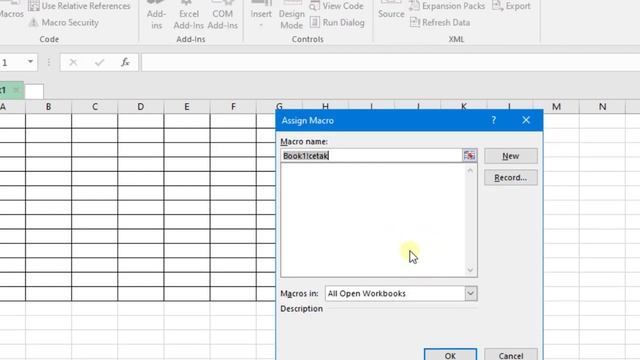Click the Record... button
The width and height of the screenshot is (640, 360).
pos(511,178)
